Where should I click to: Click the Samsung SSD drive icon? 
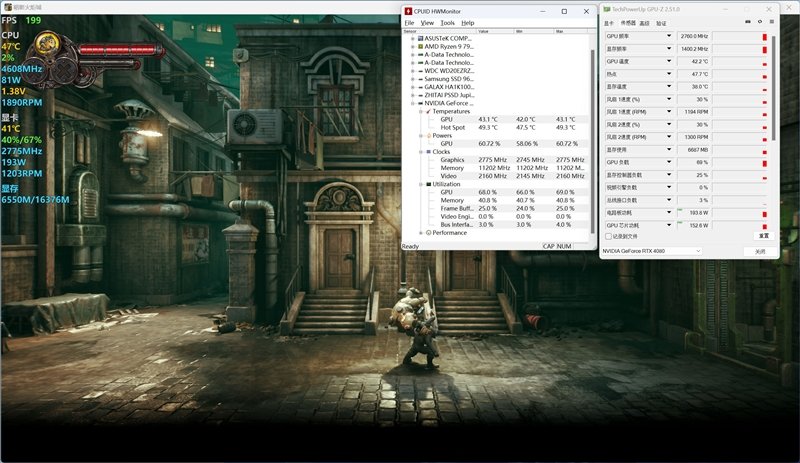417,78
